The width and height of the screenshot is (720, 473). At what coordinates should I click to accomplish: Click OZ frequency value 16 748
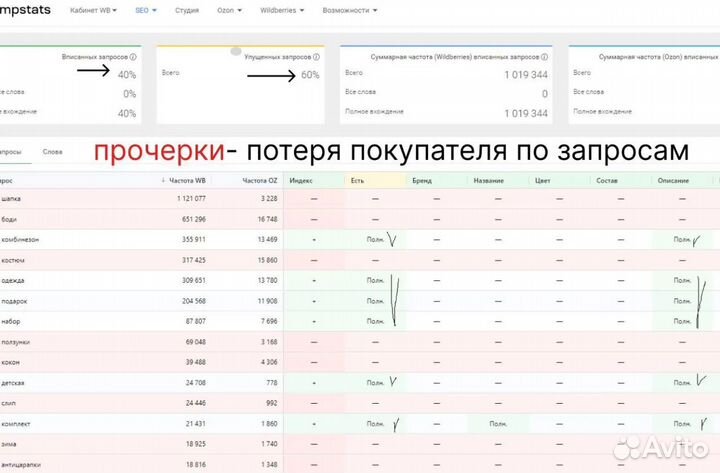click(267, 219)
